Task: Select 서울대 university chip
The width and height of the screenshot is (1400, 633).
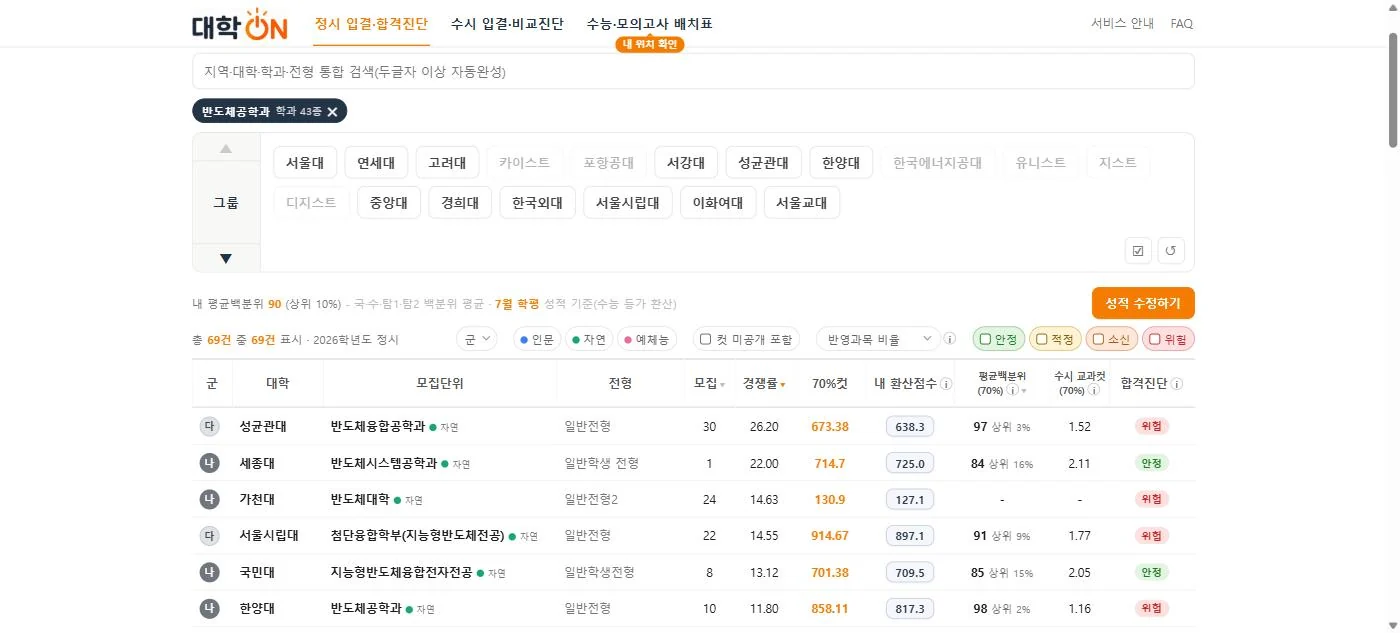Action: pyautogui.click(x=305, y=162)
